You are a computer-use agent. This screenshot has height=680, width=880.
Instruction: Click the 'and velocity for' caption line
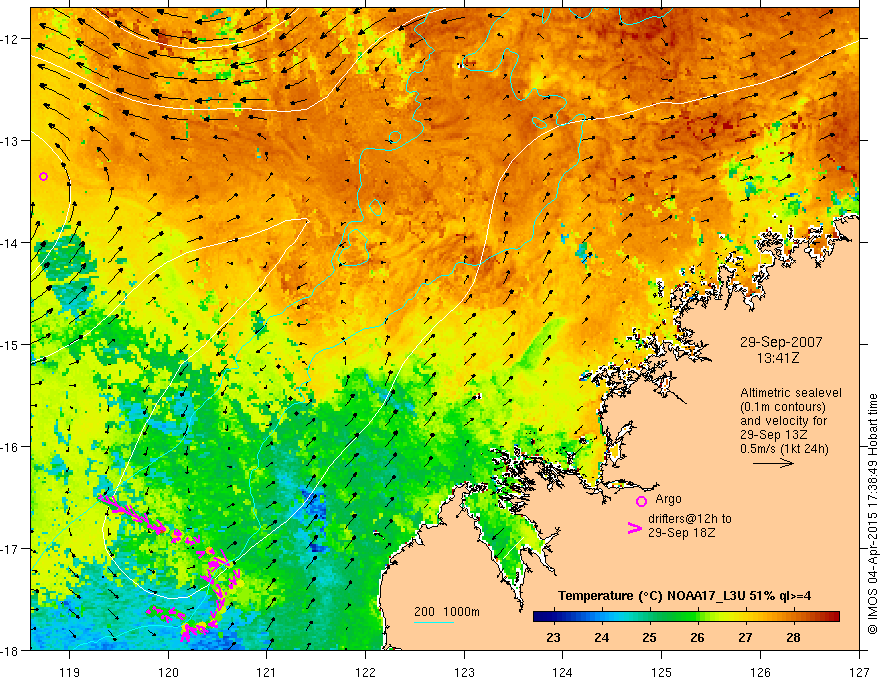click(x=783, y=421)
